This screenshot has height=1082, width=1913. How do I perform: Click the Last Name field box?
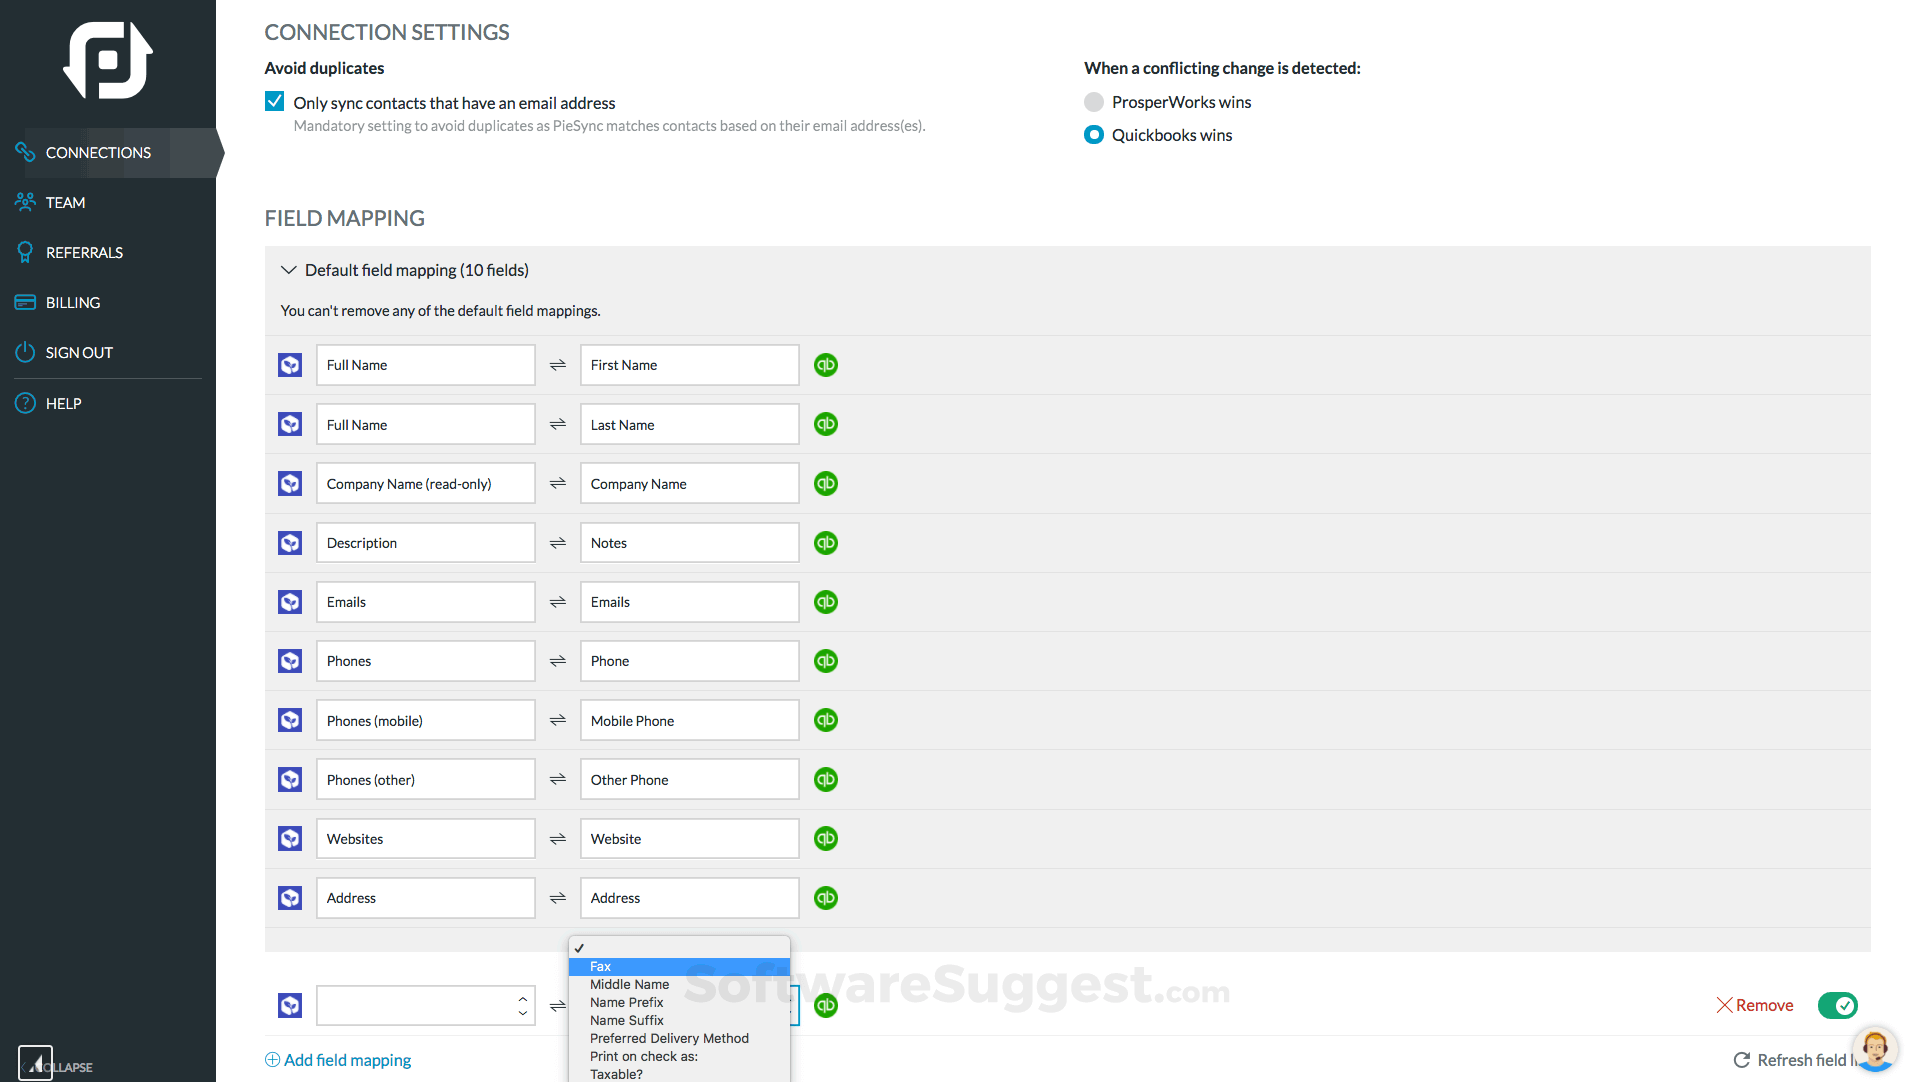[x=690, y=424]
